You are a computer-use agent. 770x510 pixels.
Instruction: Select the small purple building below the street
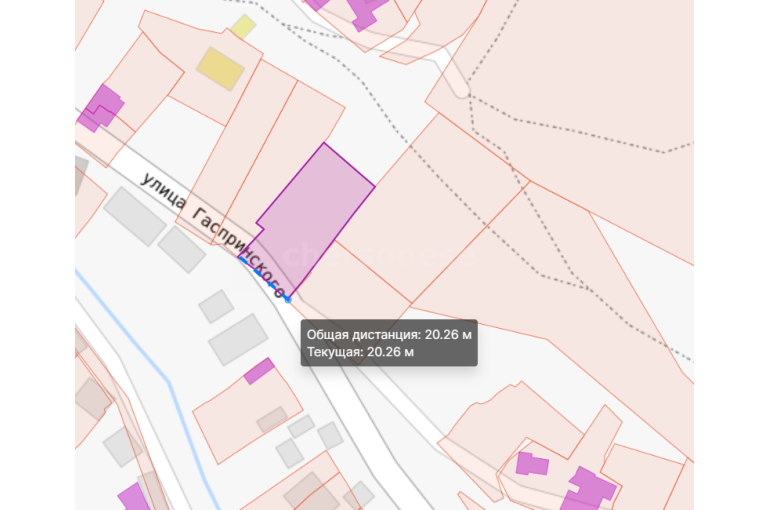[x=259, y=371]
